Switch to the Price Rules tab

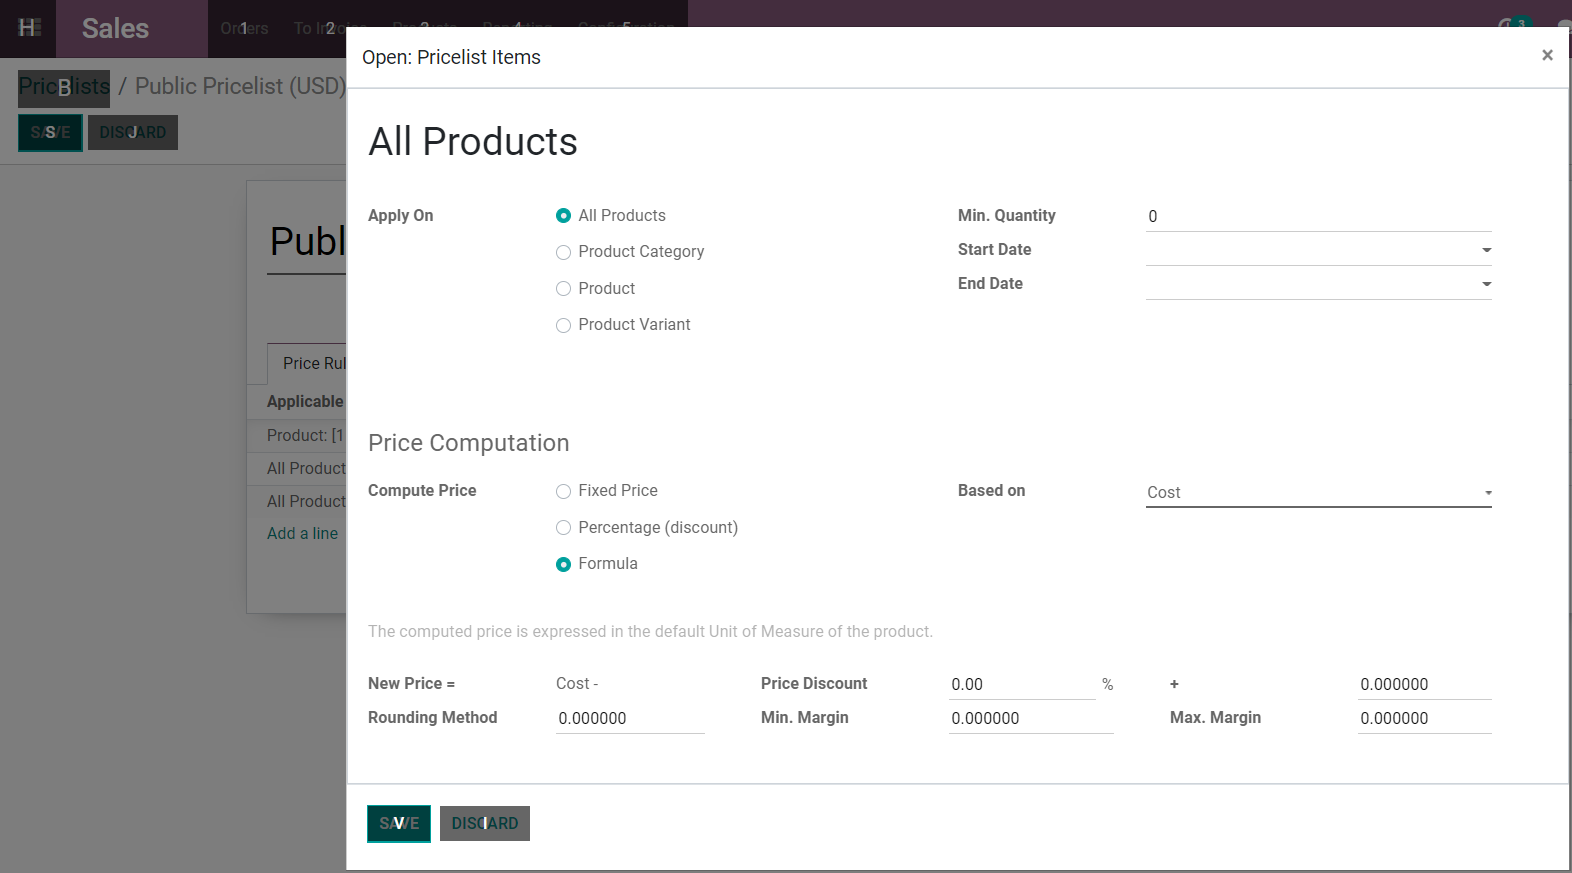[307, 364]
